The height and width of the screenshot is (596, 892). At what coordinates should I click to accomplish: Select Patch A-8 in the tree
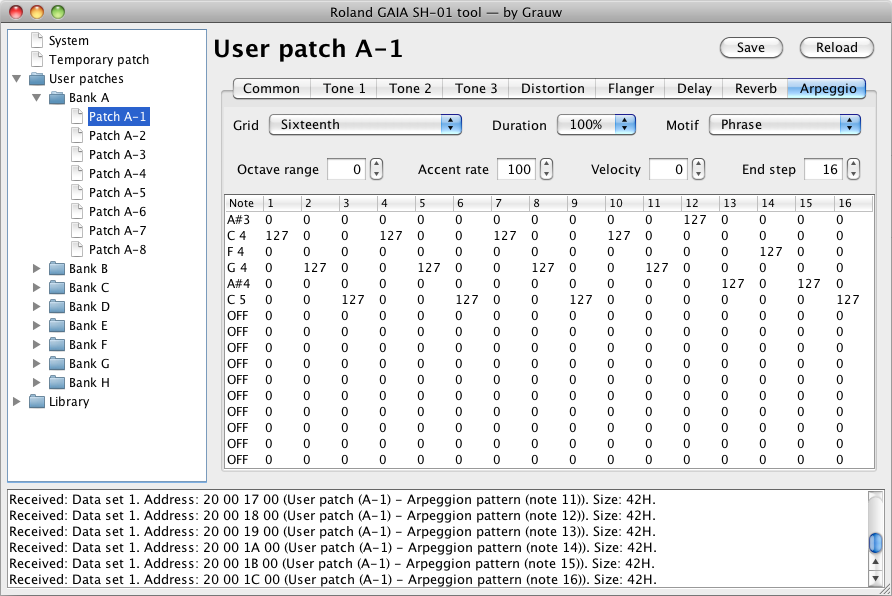click(x=117, y=250)
